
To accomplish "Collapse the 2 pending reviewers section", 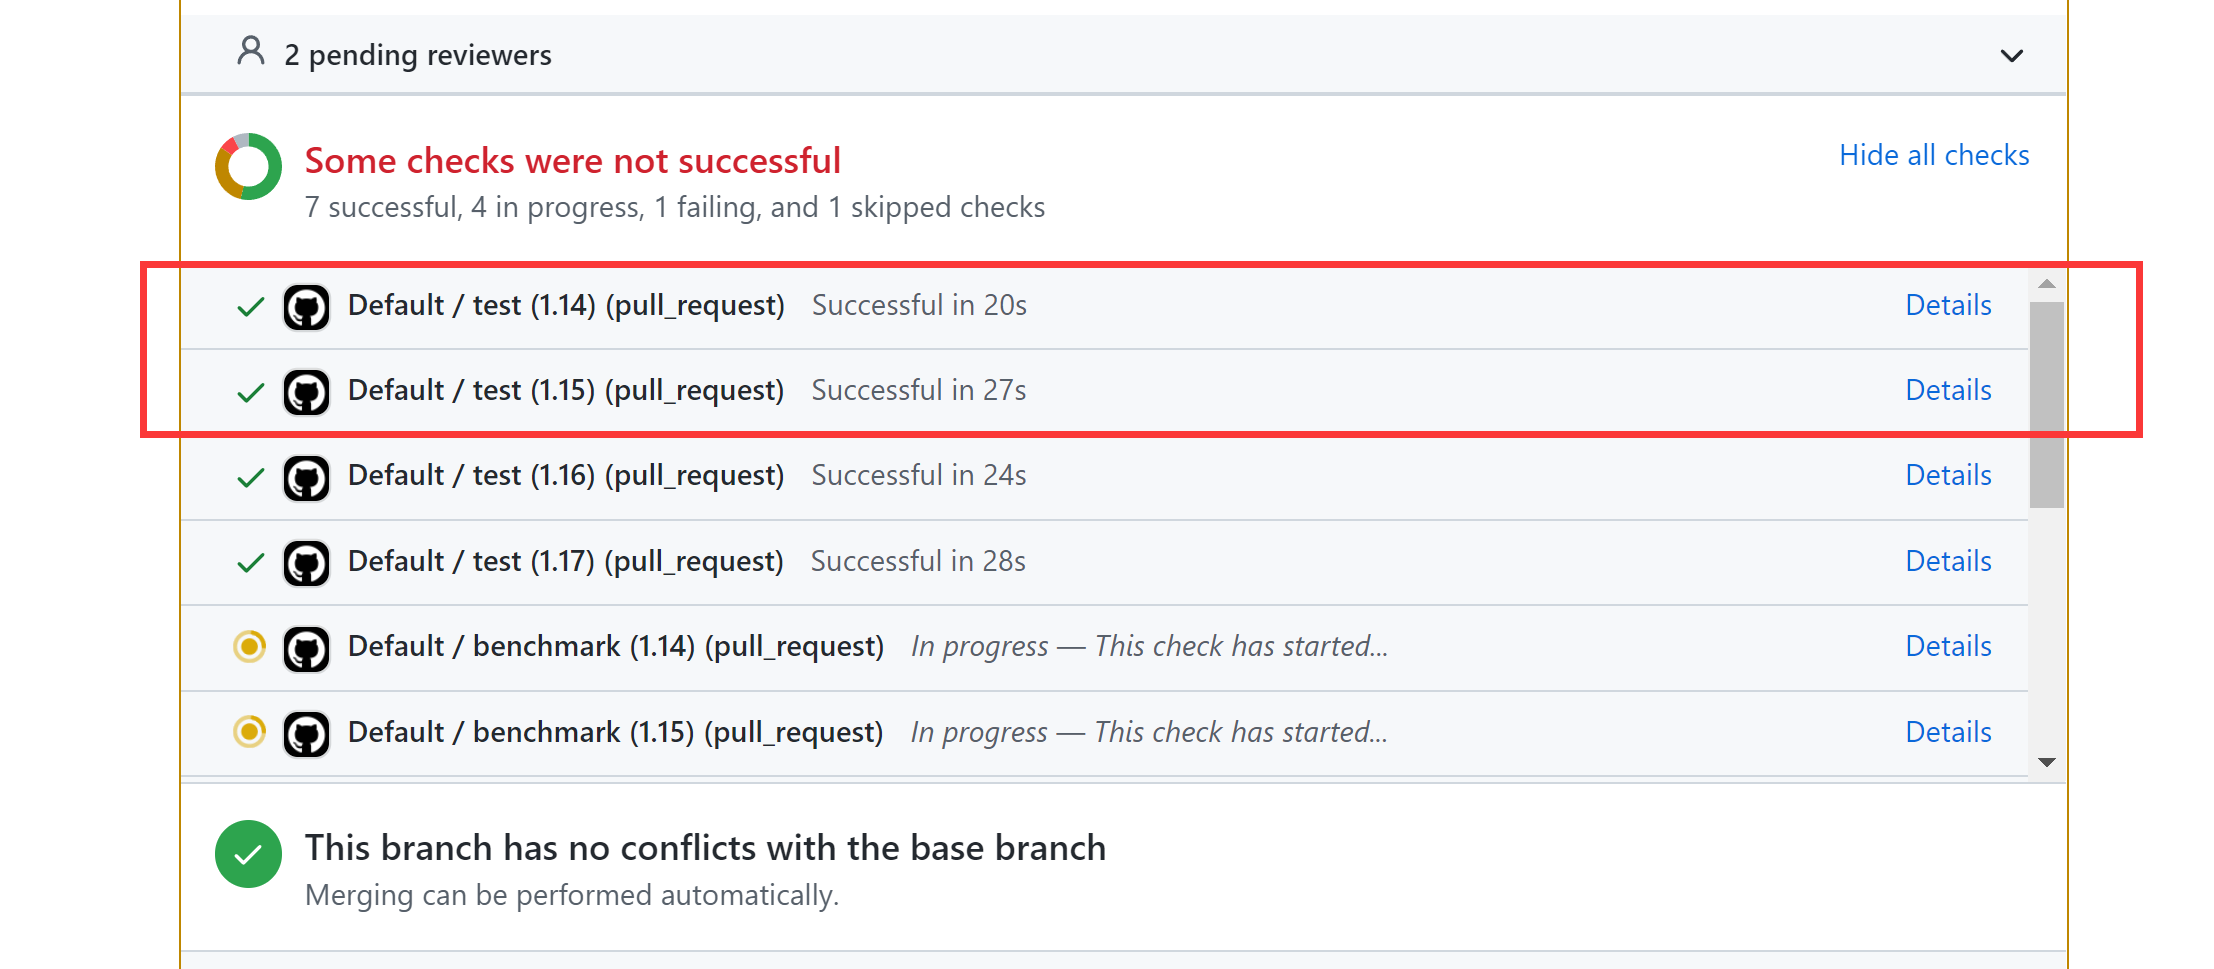I will [2013, 55].
